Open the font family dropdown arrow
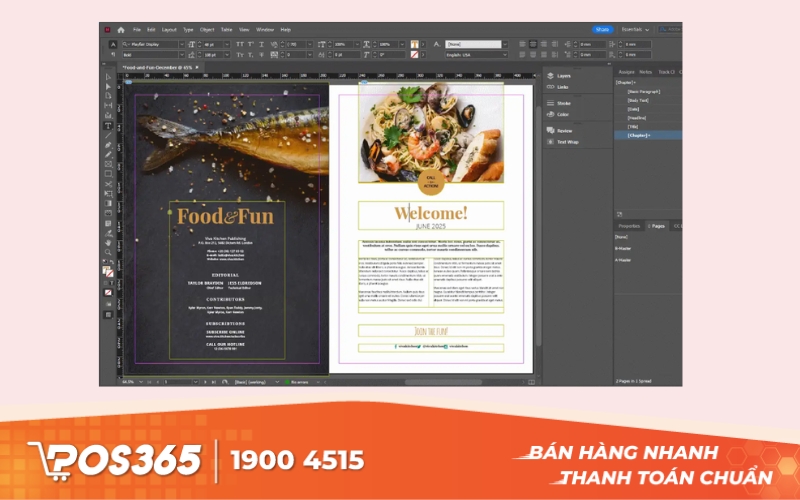The width and height of the screenshot is (800, 500). point(182,44)
